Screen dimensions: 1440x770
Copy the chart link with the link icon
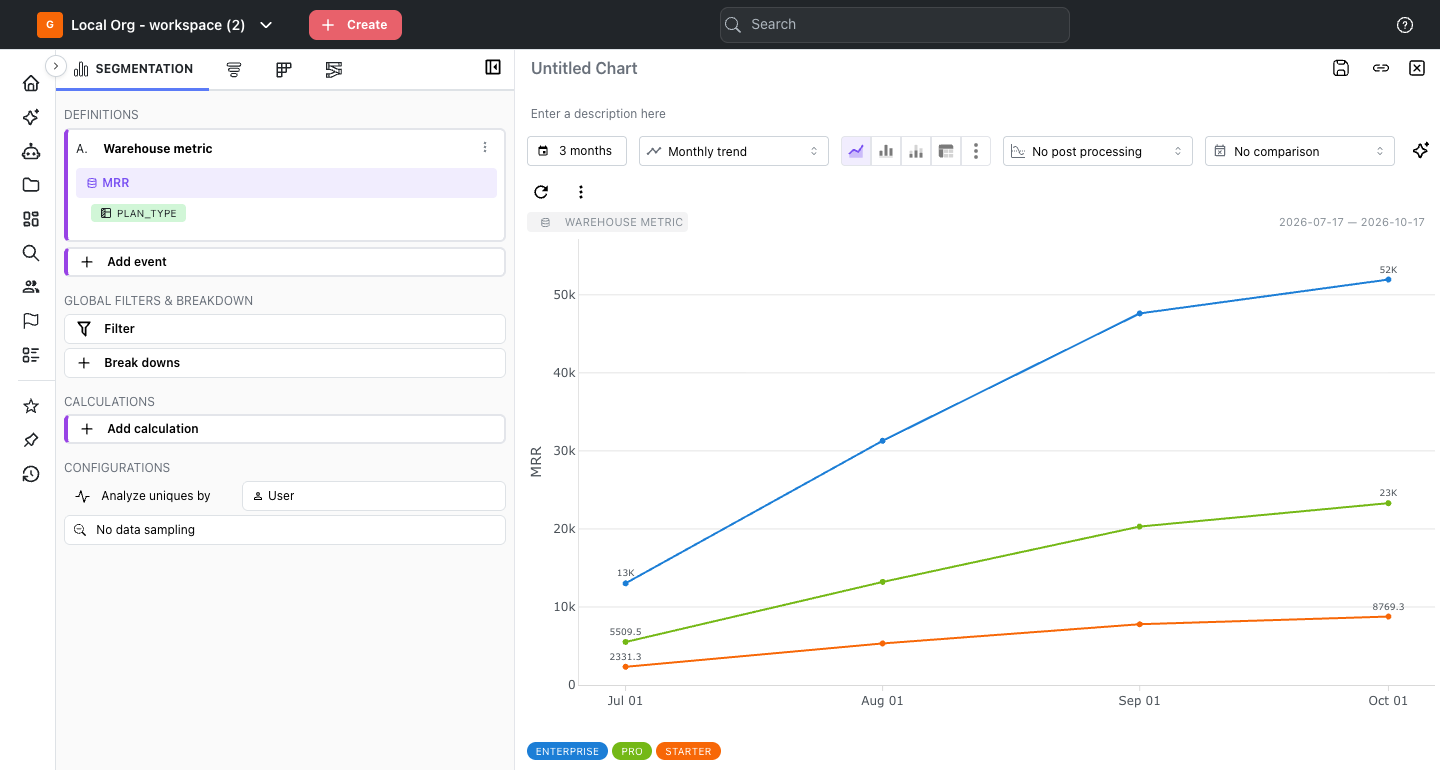[x=1380, y=68]
